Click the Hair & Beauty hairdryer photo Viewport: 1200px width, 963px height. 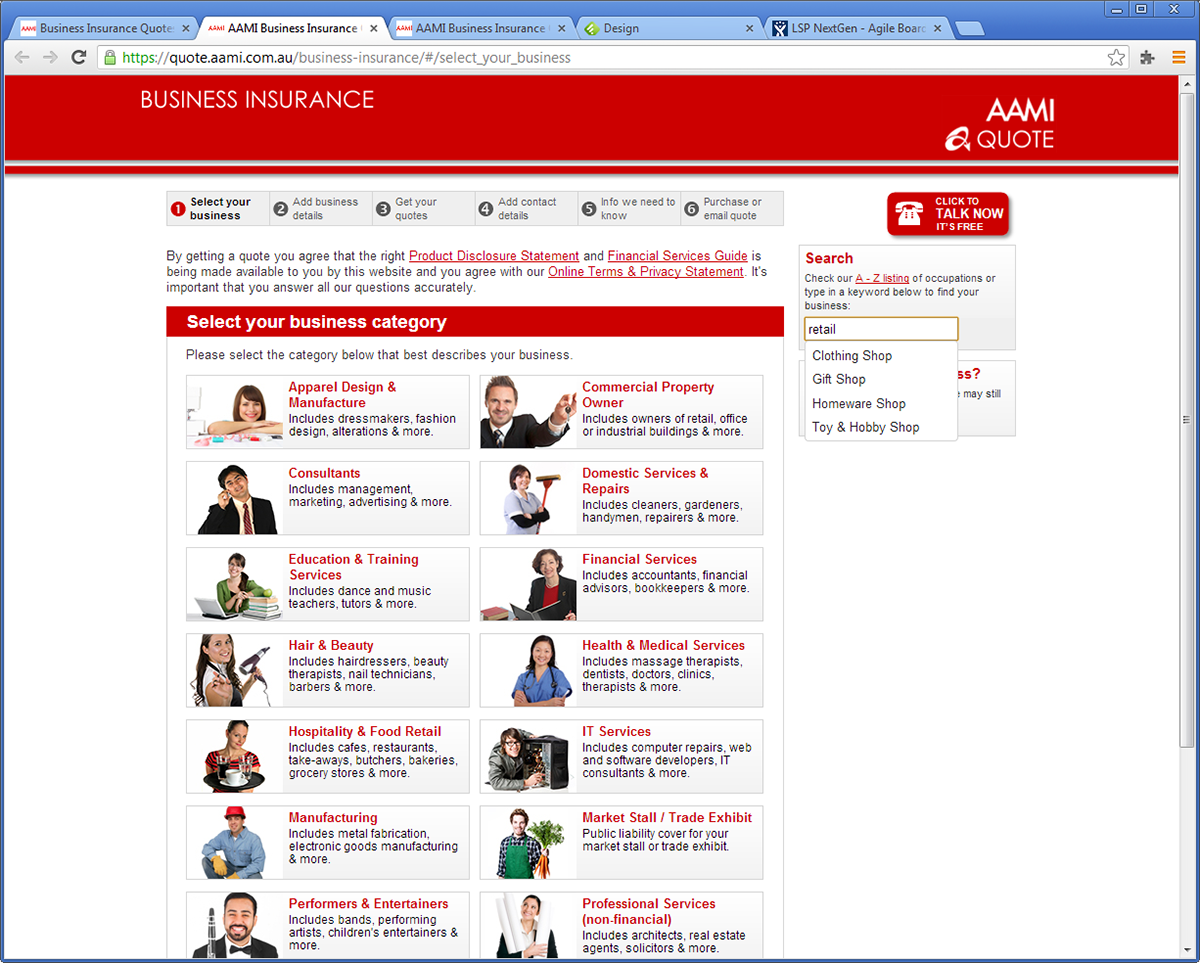234,670
